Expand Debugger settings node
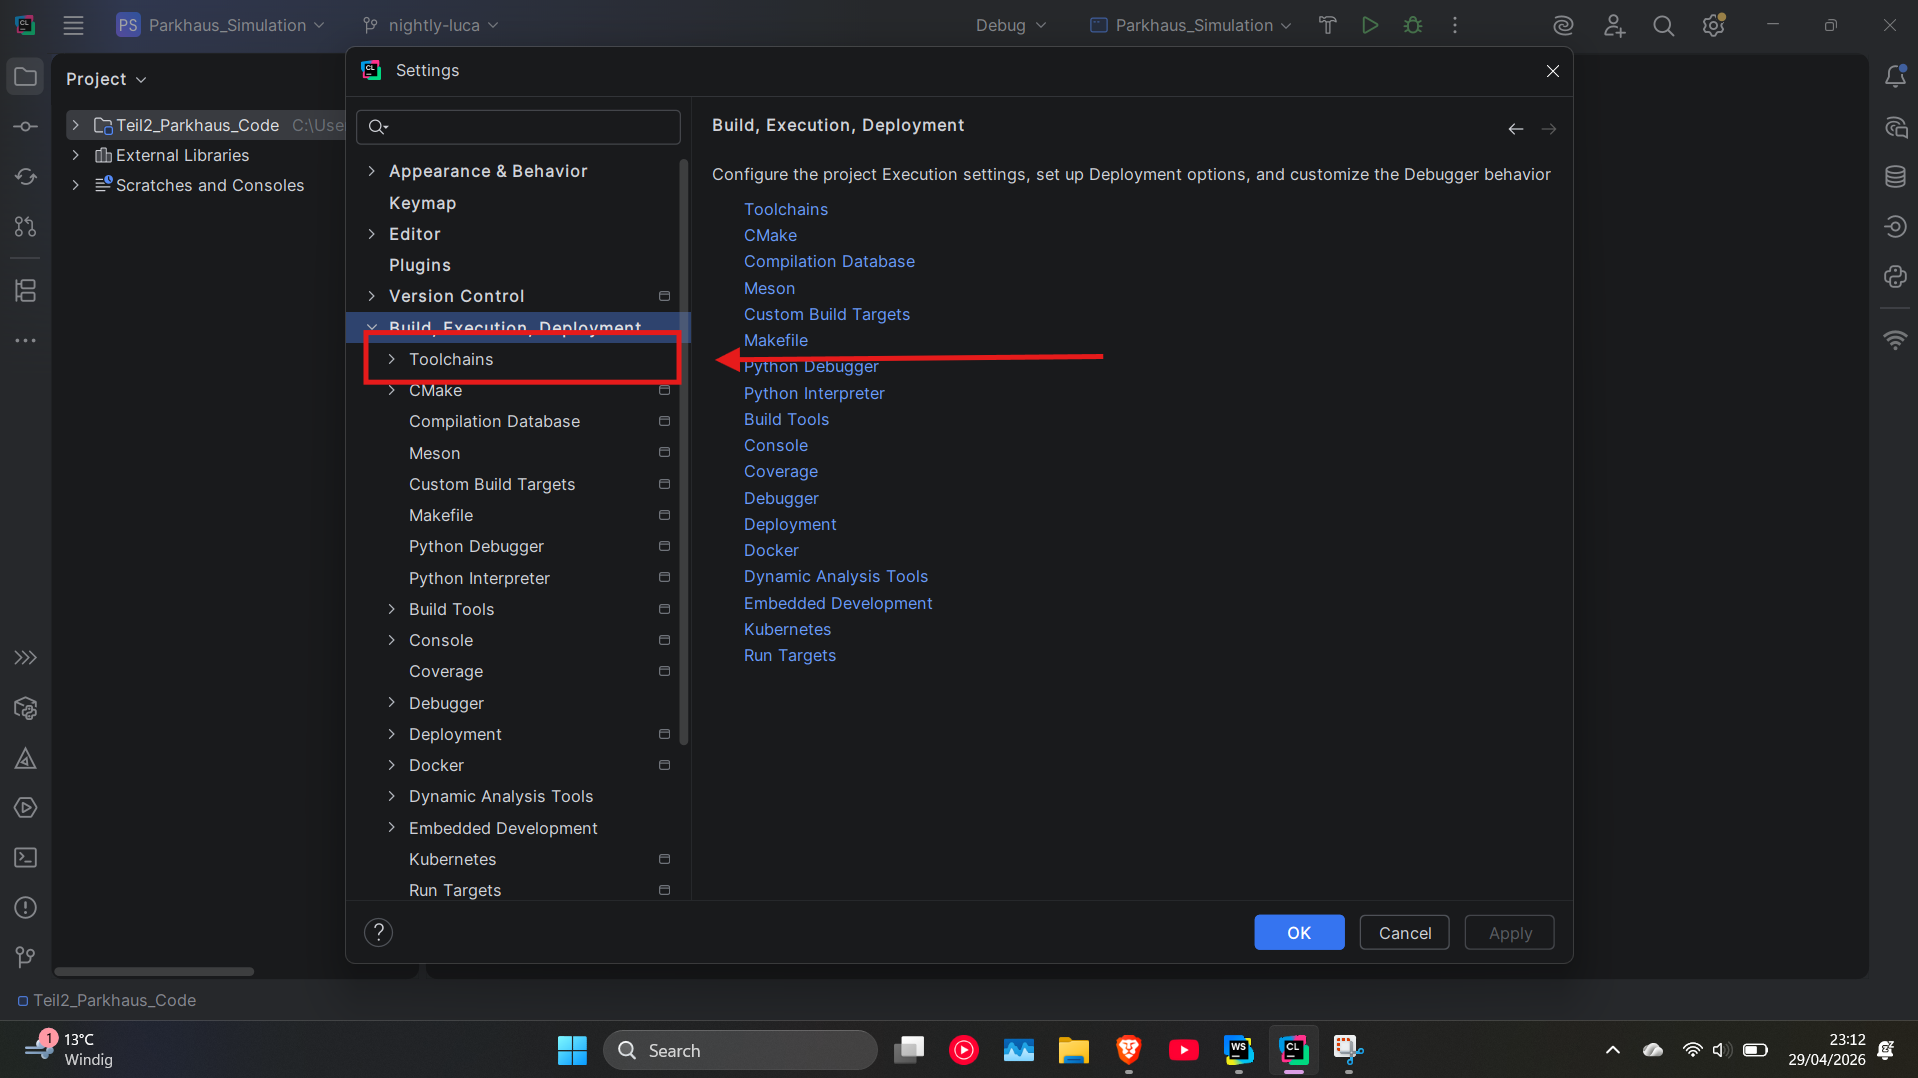 pos(392,703)
